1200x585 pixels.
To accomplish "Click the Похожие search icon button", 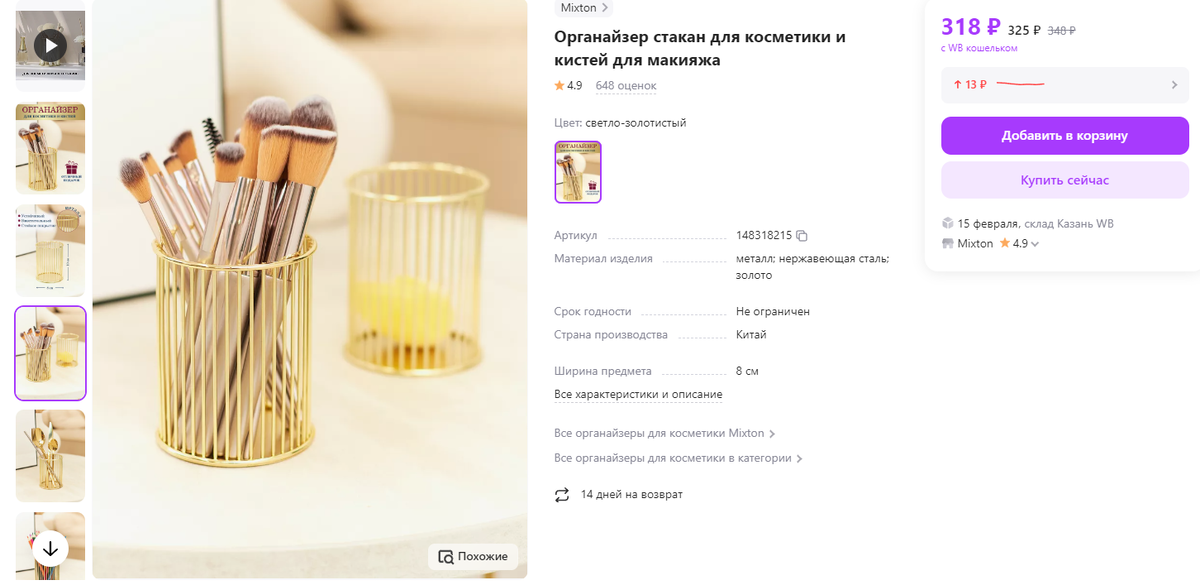I will click(473, 556).
